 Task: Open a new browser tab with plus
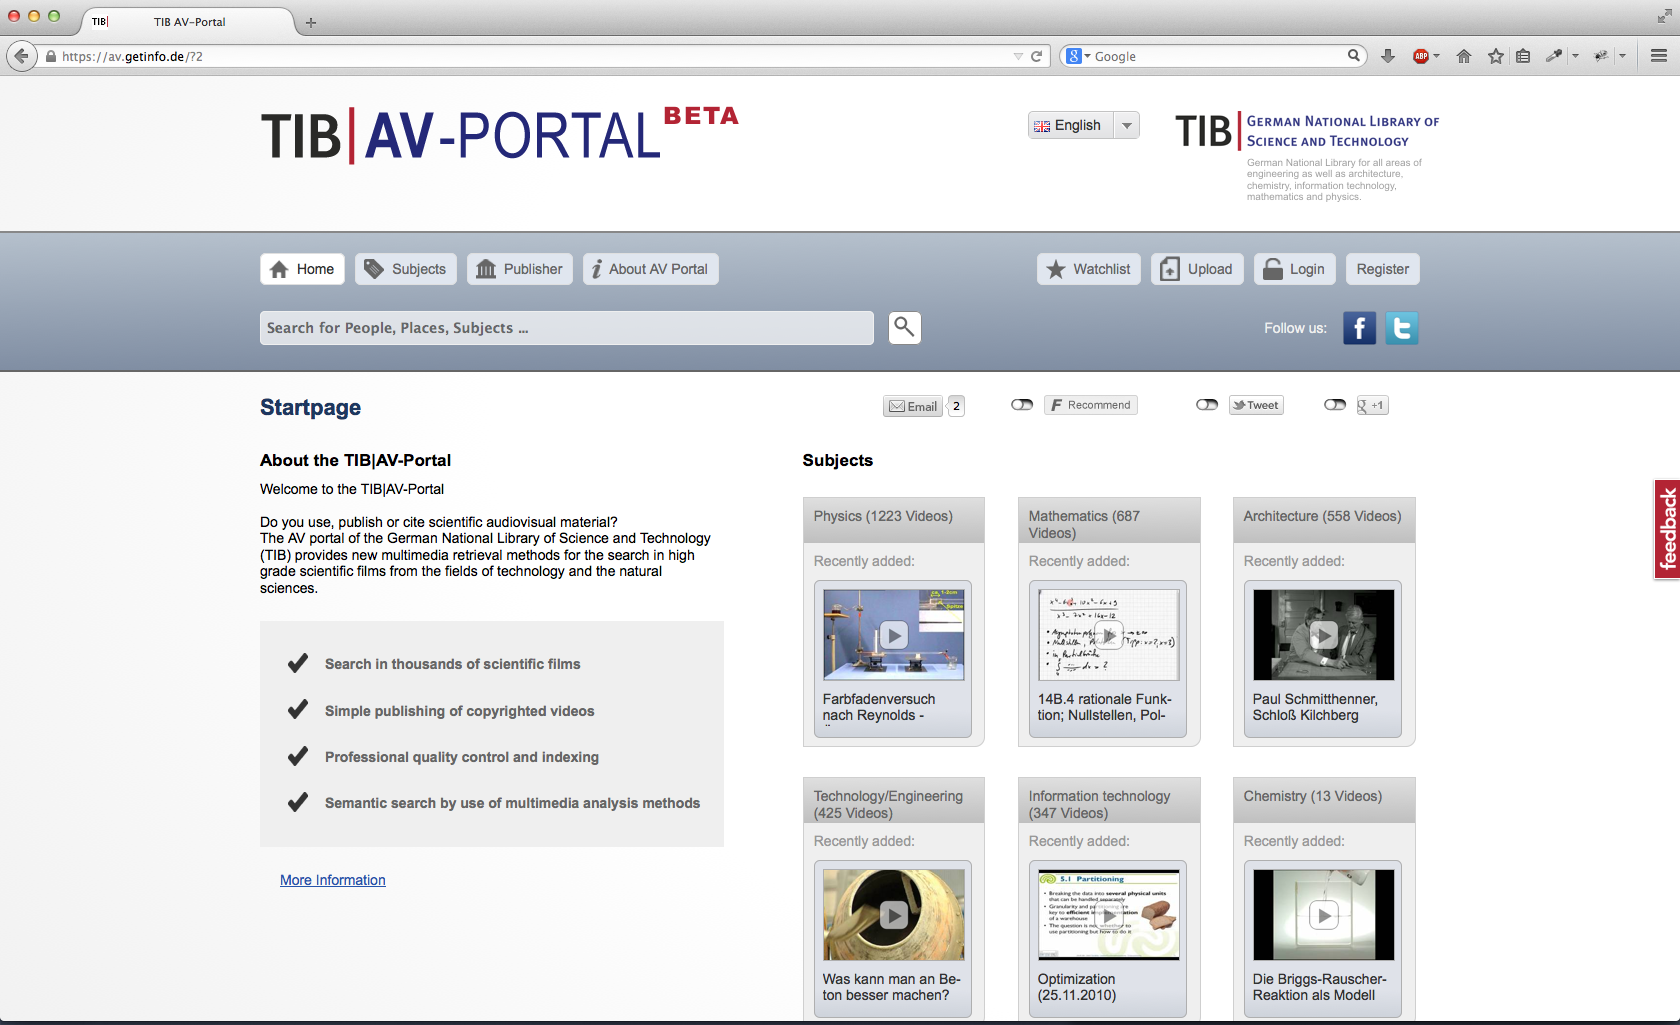coord(311,22)
